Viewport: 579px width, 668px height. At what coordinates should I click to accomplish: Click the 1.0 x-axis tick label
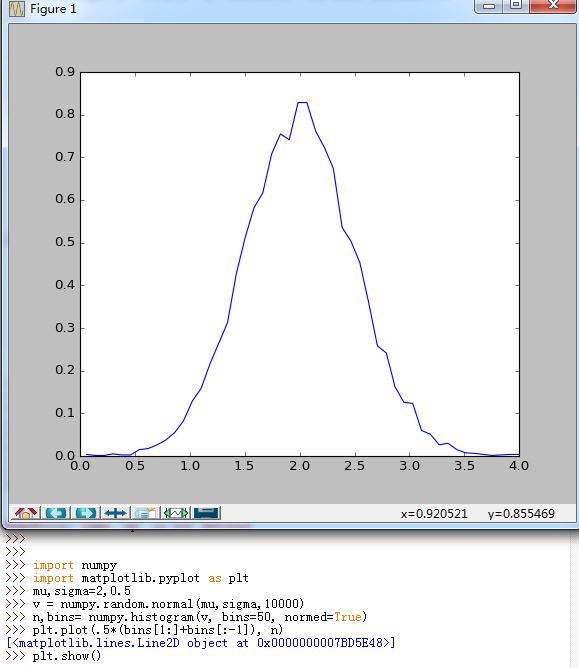(190, 466)
